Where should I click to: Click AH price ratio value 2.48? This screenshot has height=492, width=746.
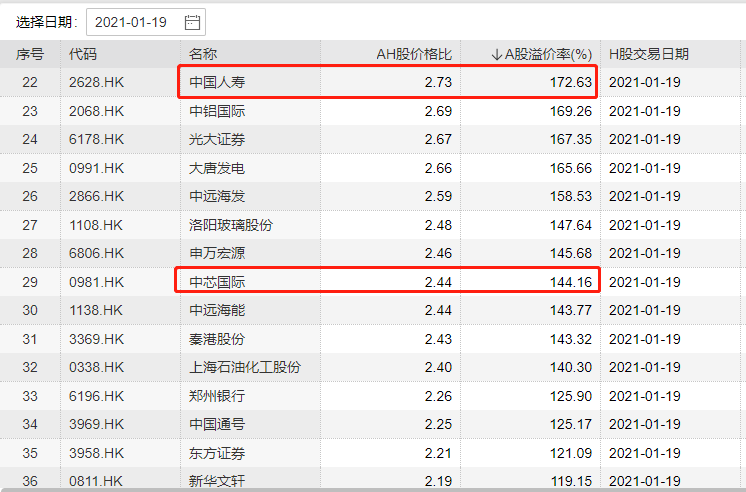(x=438, y=225)
